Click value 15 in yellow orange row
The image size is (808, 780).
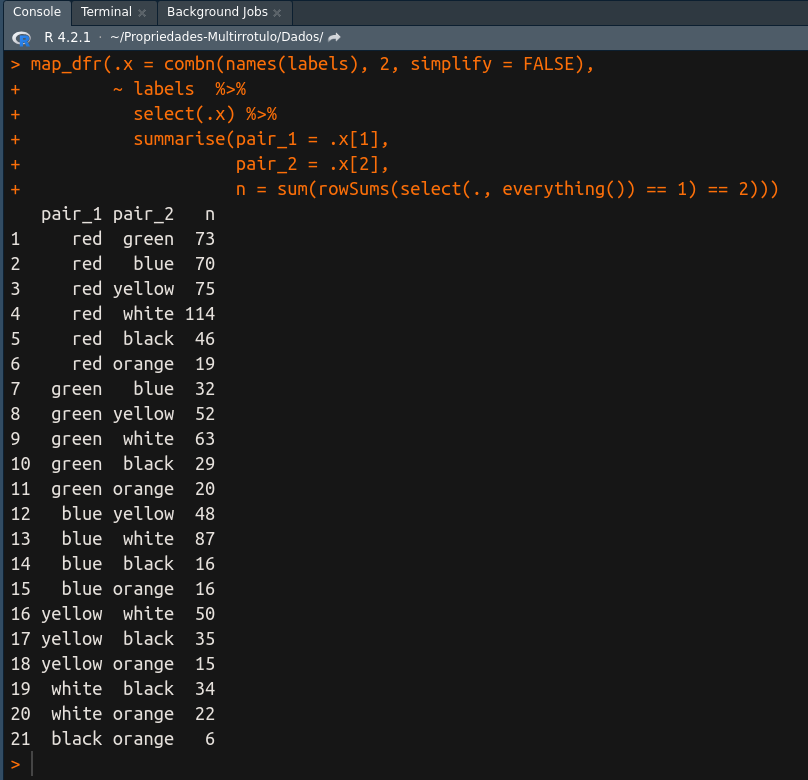205,664
